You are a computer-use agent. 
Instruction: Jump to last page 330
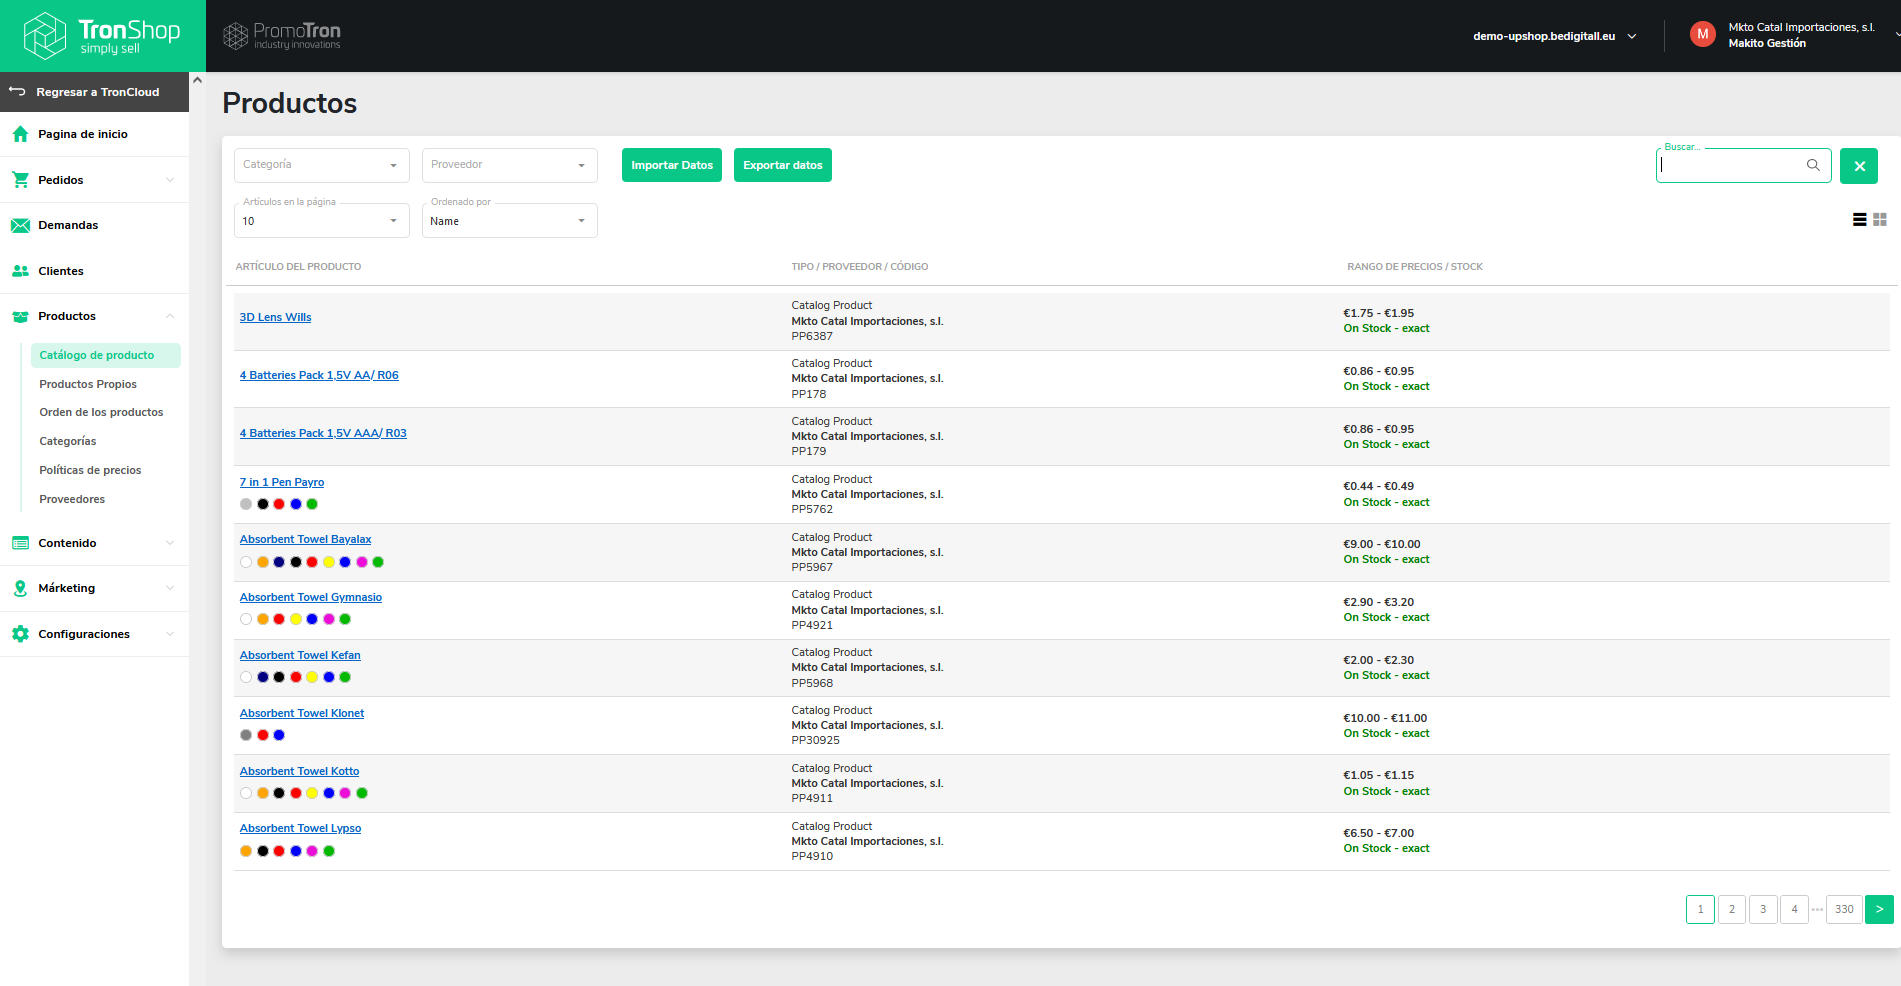[1844, 909]
